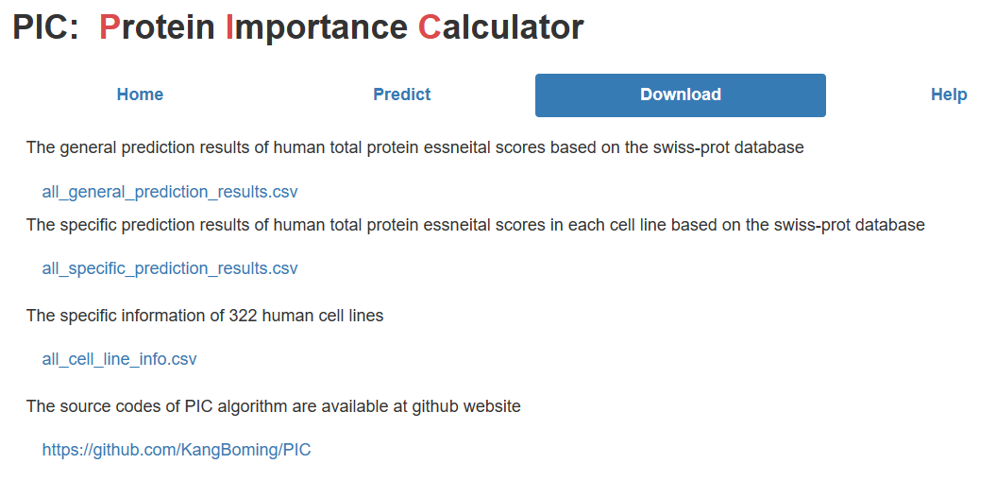The image size is (996, 481).
Task: Visit the github.com/KangBoming/PIC repository link
Action: (x=177, y=450)
